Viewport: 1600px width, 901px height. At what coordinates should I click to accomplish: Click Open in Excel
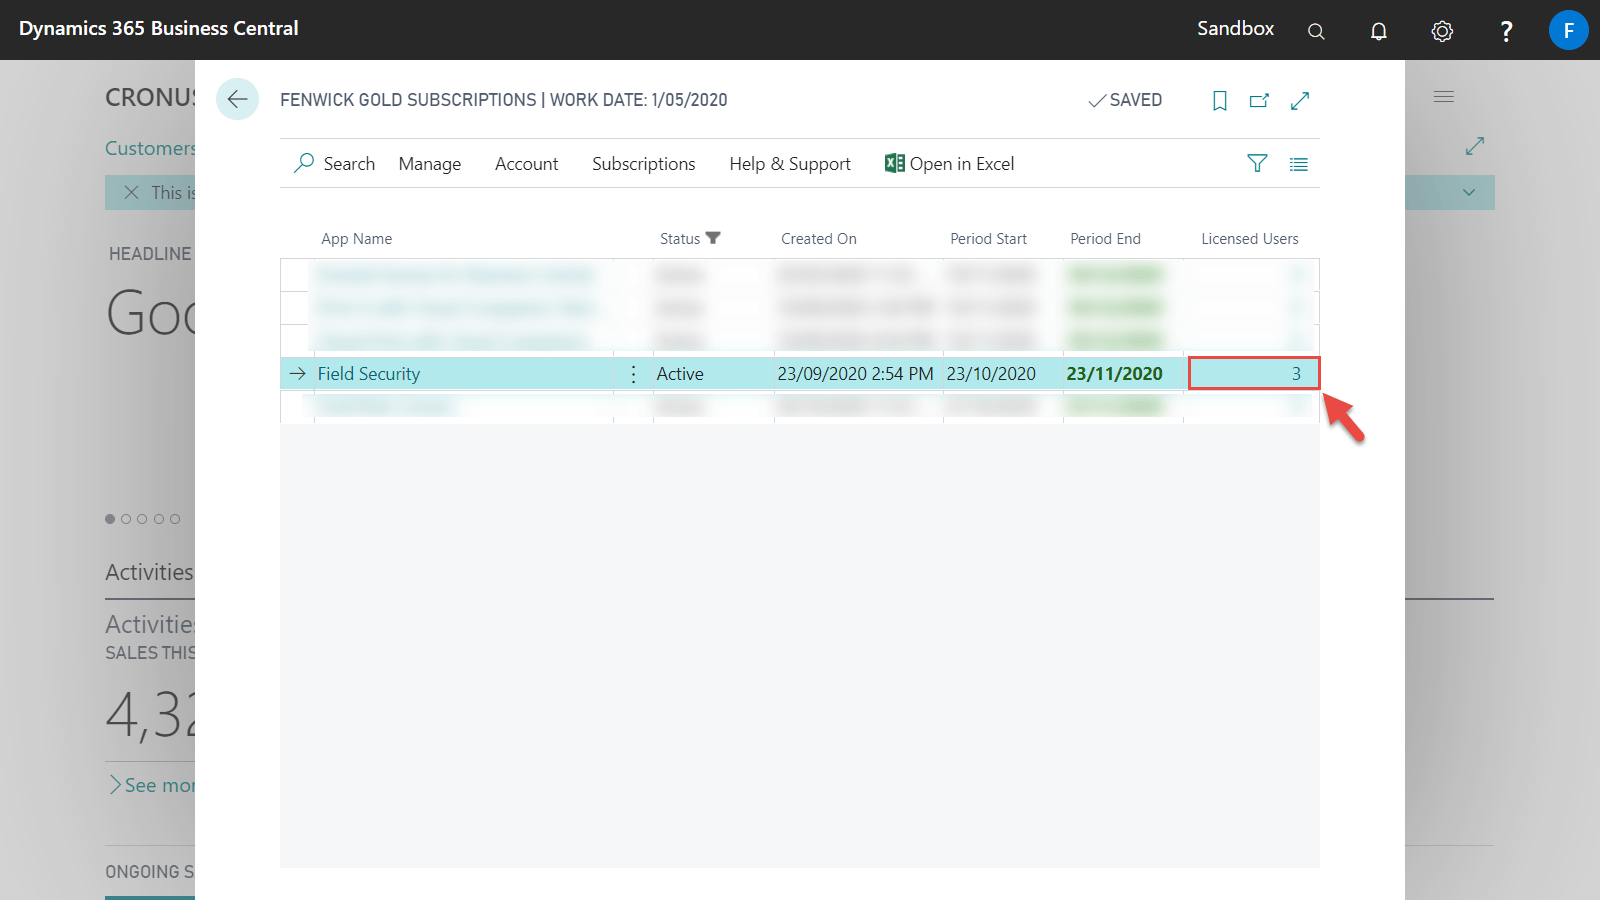pos(950,164)
